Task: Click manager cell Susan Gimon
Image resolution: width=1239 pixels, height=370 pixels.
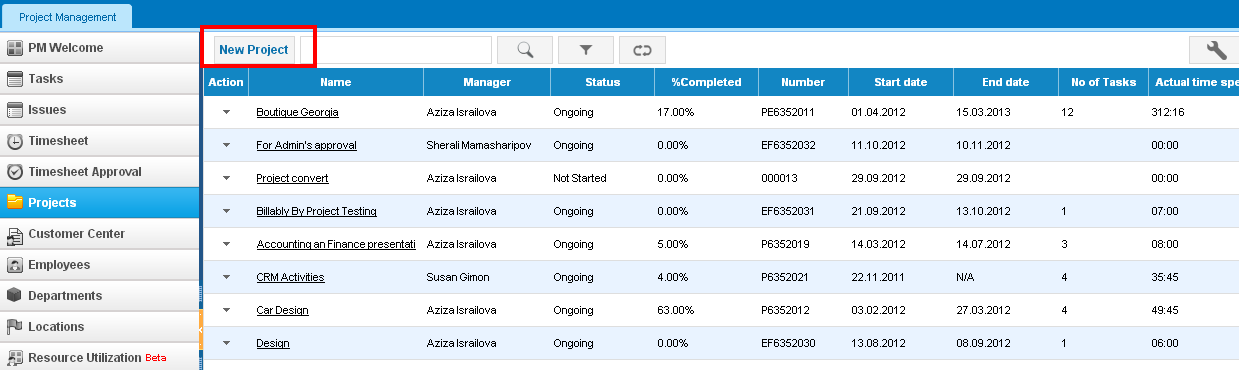Action: (458, 277)
